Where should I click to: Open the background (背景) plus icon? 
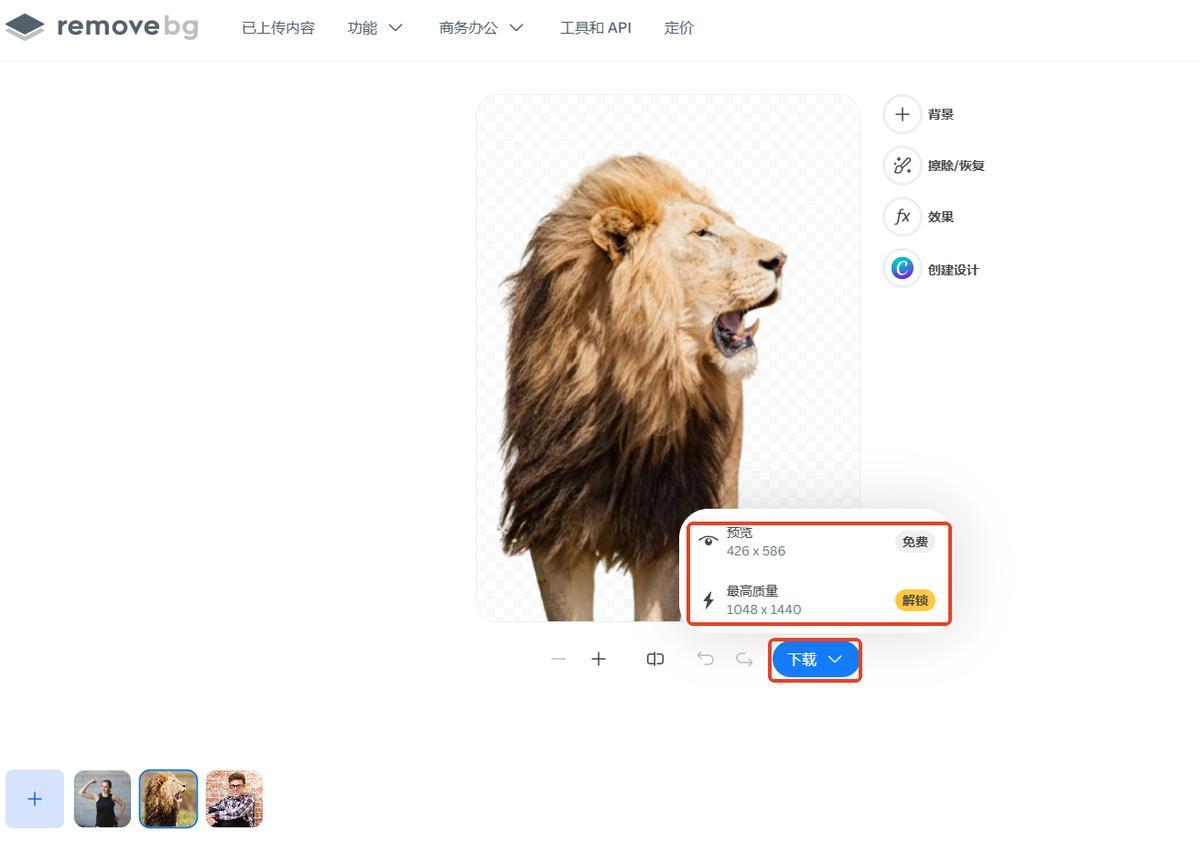tap(902, 114)
